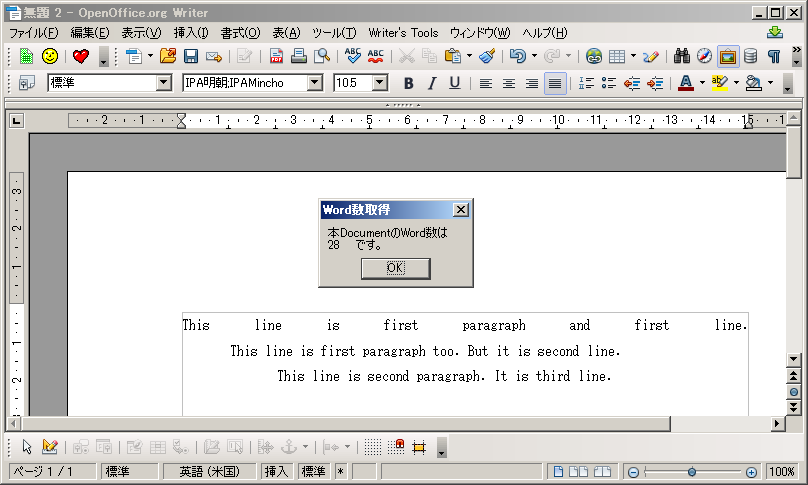
Task: Click the red heart toolbar icon
Action: pyautogui.click(x=80, y=56)
